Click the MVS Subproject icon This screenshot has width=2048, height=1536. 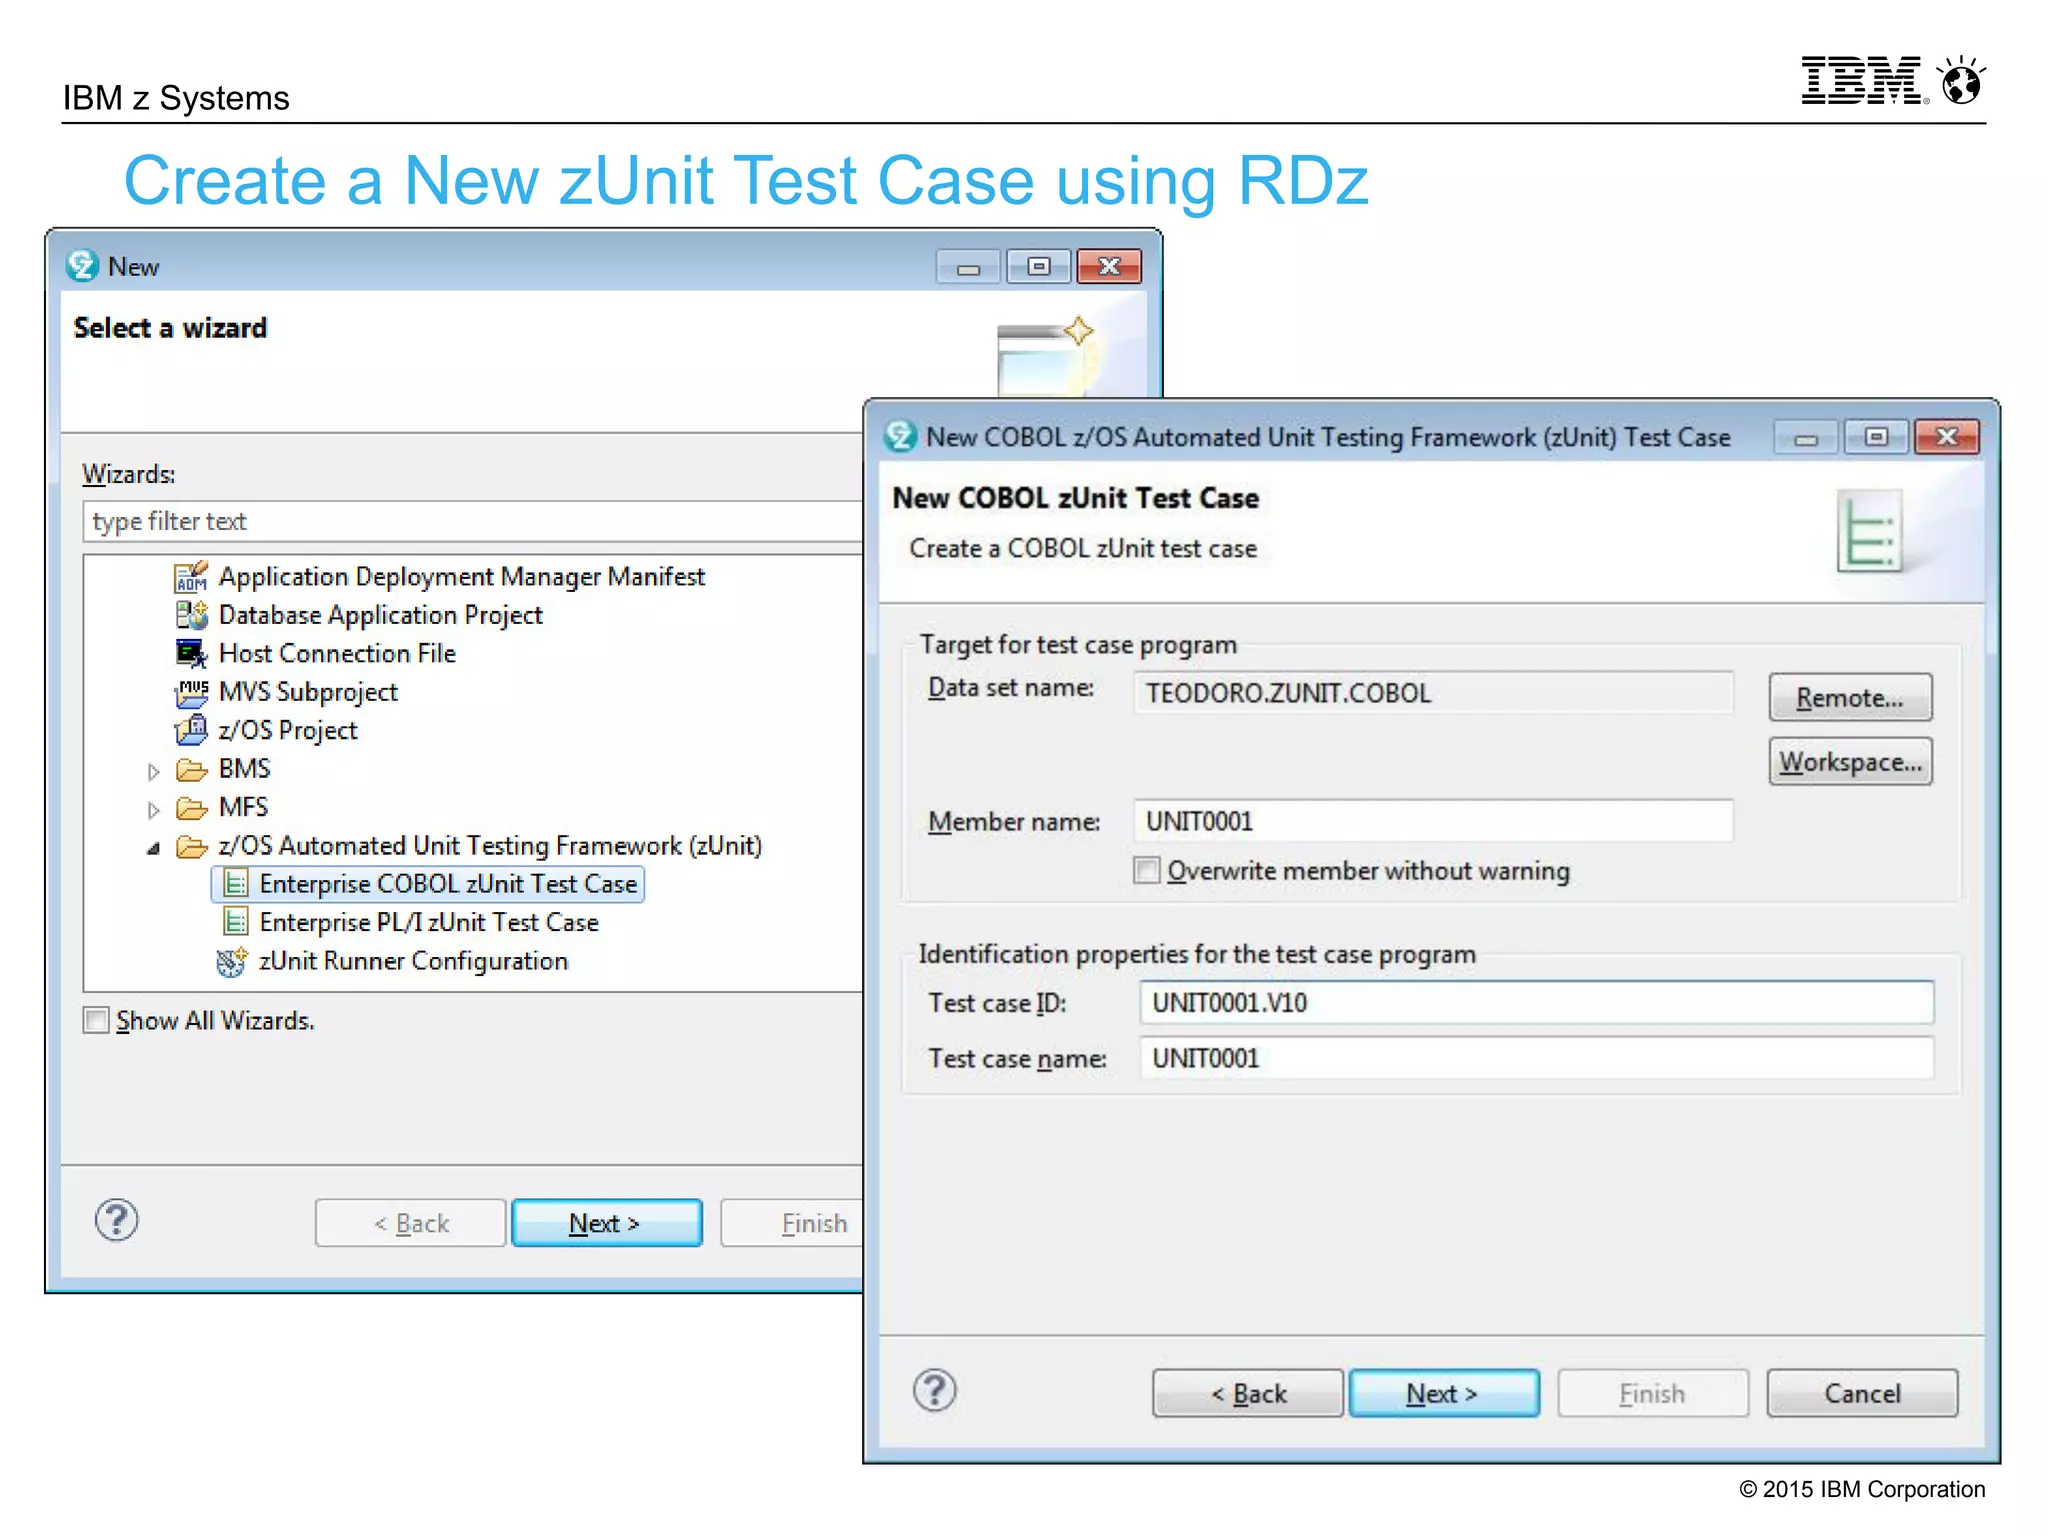coord(191,692)
